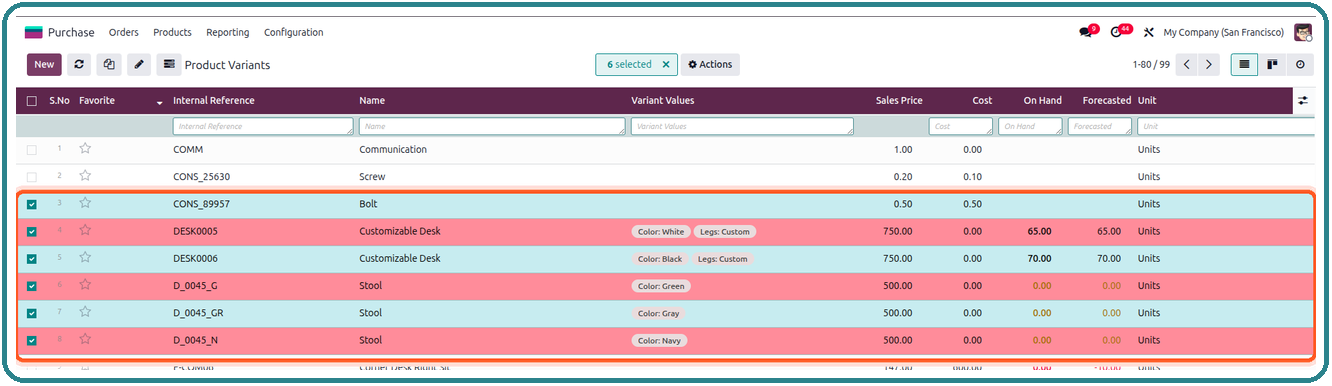Mark Communication product as favorite star
The image size is (1332, 386).
[85, 149]
